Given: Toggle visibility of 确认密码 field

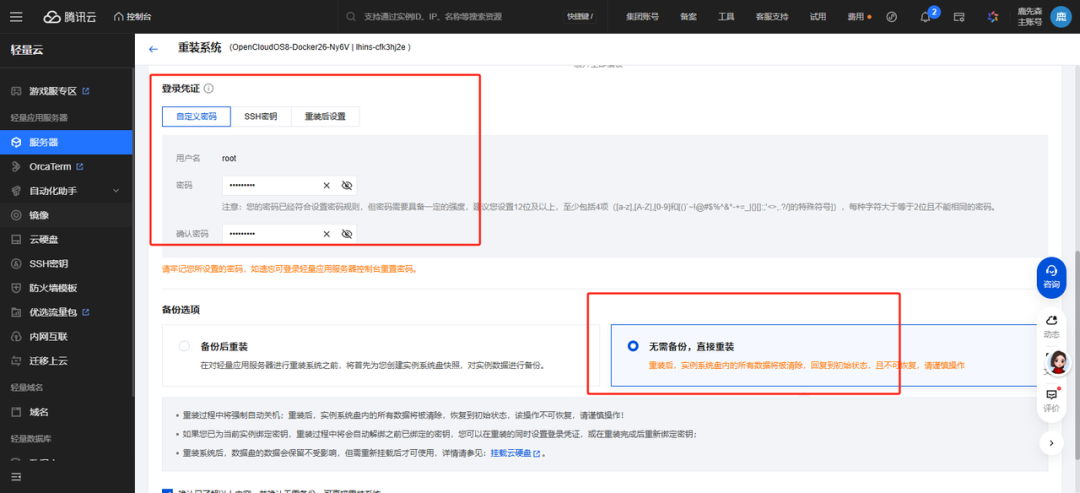Looking at the screenshot, I should pos(346,234).
